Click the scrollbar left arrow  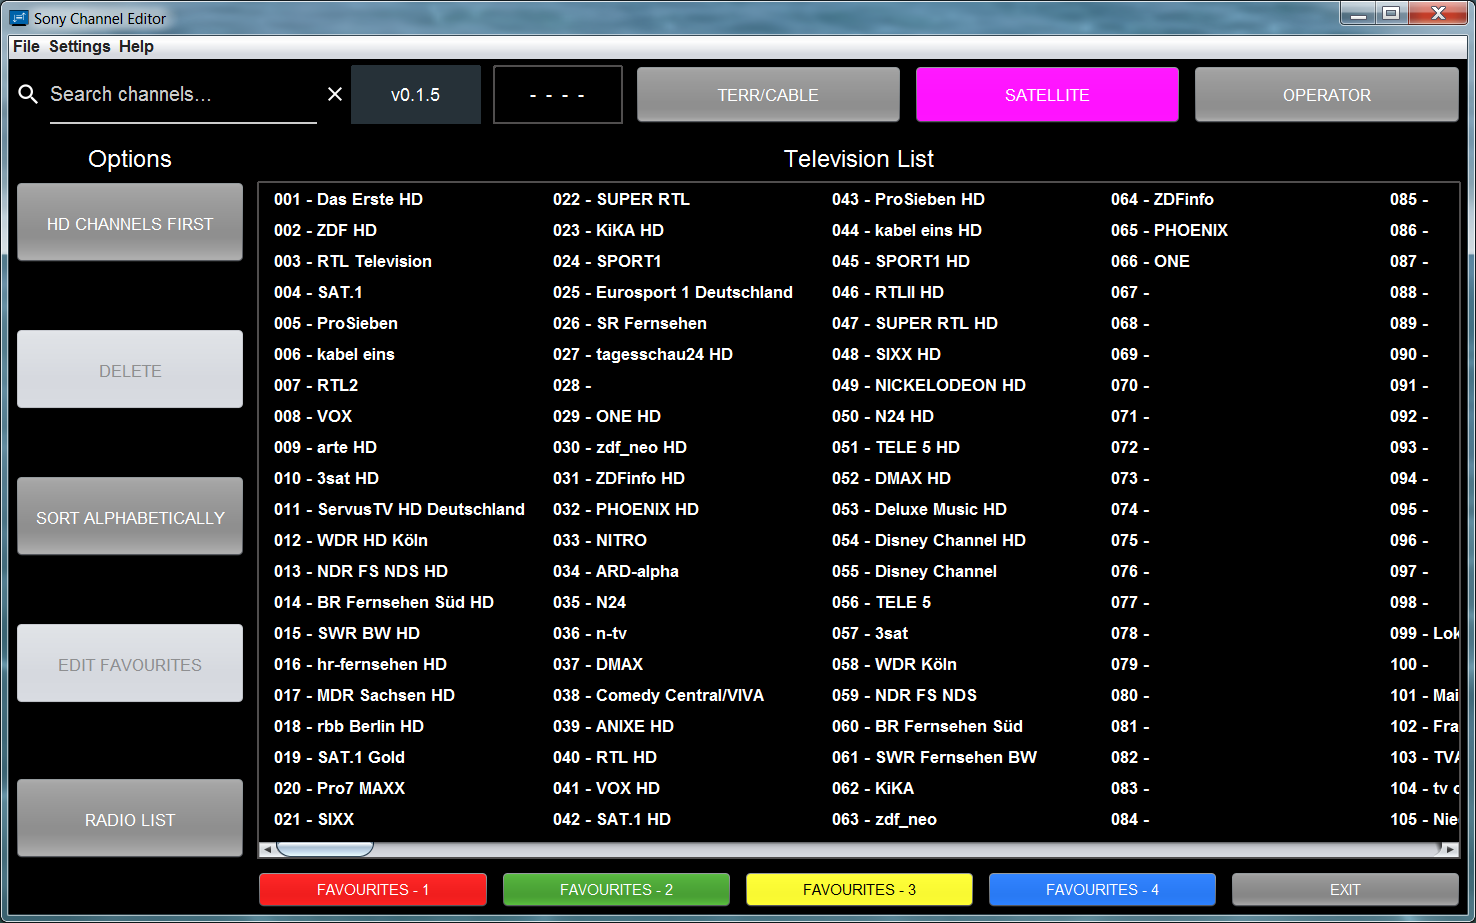pyautogui.click(x=266, y=849)
